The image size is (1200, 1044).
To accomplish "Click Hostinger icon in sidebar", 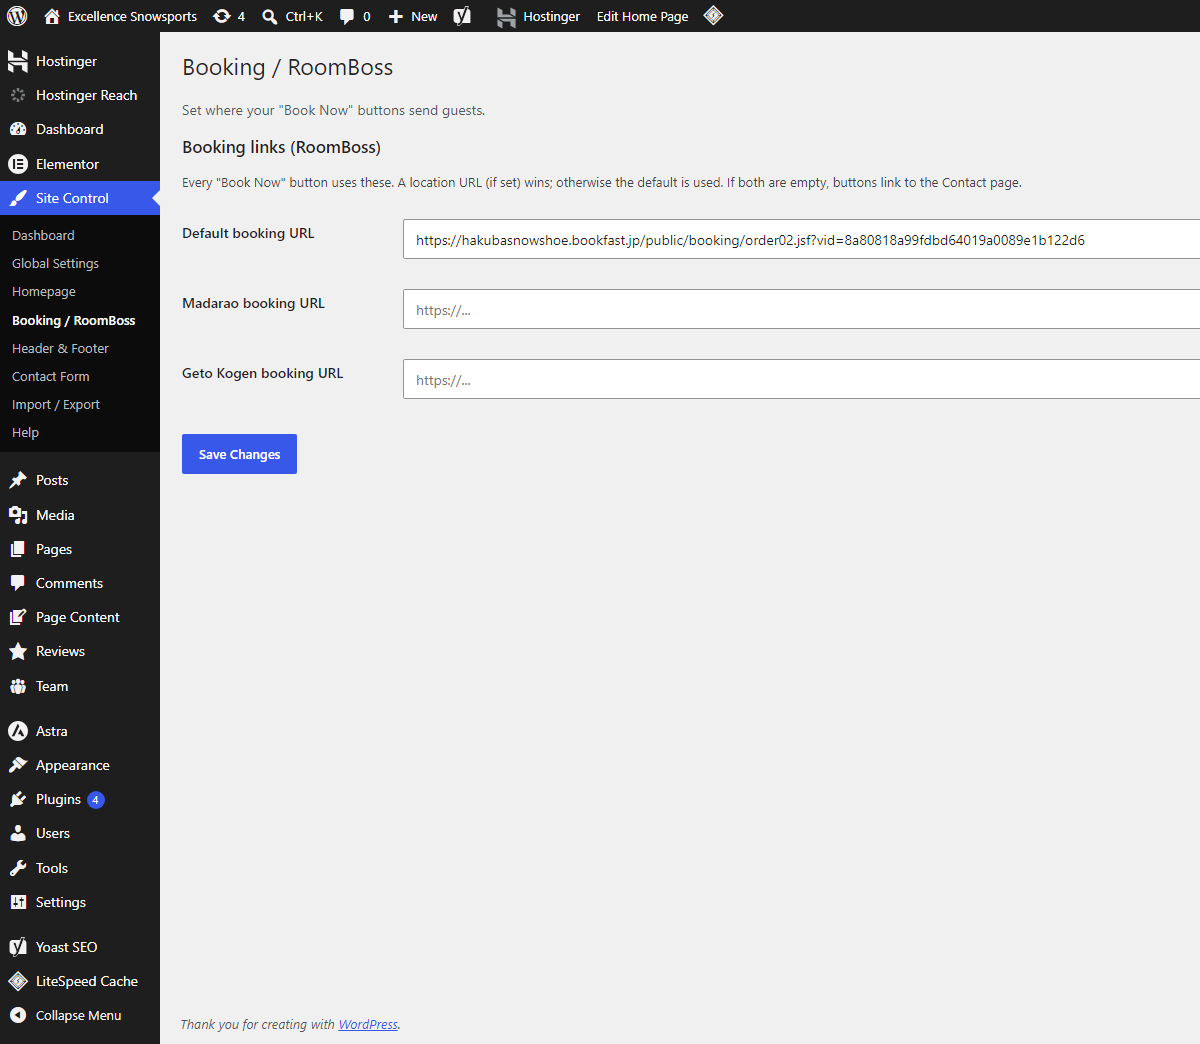I will tap(18, 61).
